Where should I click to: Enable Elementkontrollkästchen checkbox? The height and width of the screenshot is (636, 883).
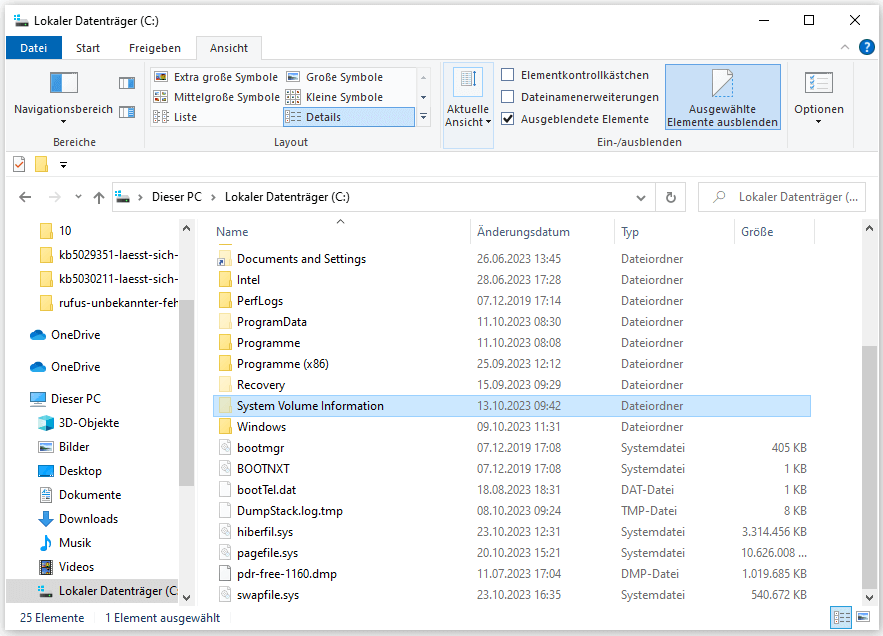[x=508, y=75]
